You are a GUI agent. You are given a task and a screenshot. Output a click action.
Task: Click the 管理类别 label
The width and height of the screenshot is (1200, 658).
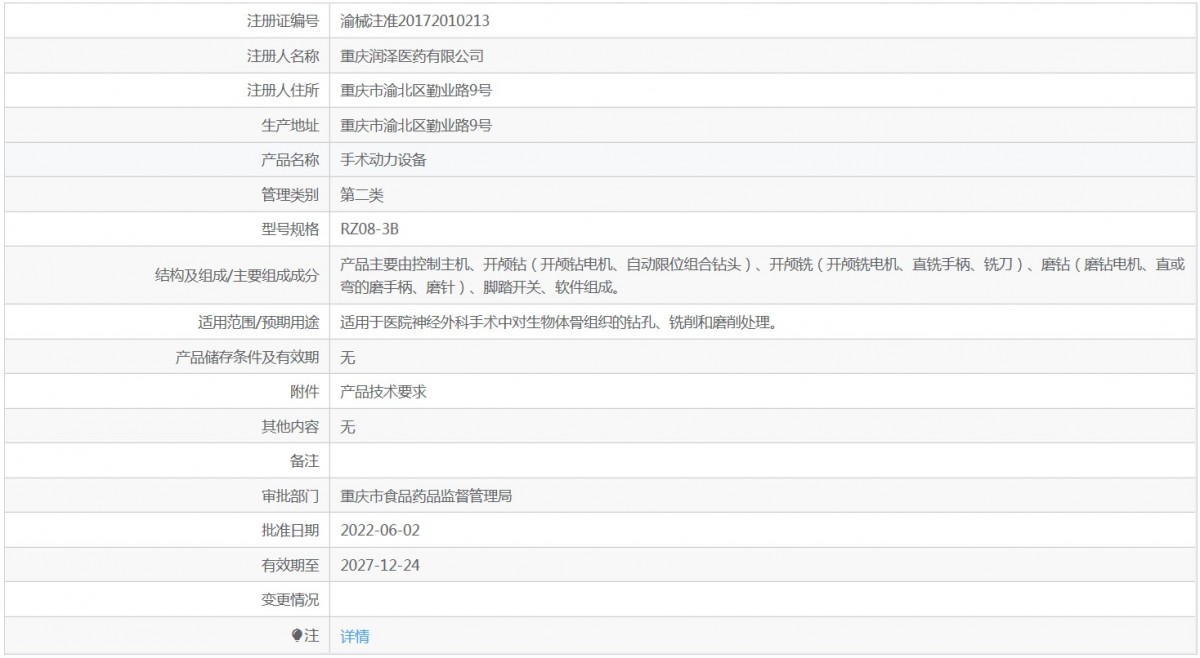pyautogui.click(x=290, y=195)
